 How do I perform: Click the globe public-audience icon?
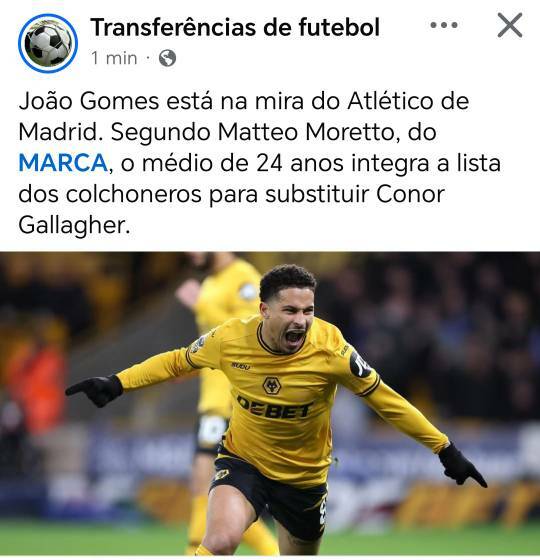click(x=167, y=58)
